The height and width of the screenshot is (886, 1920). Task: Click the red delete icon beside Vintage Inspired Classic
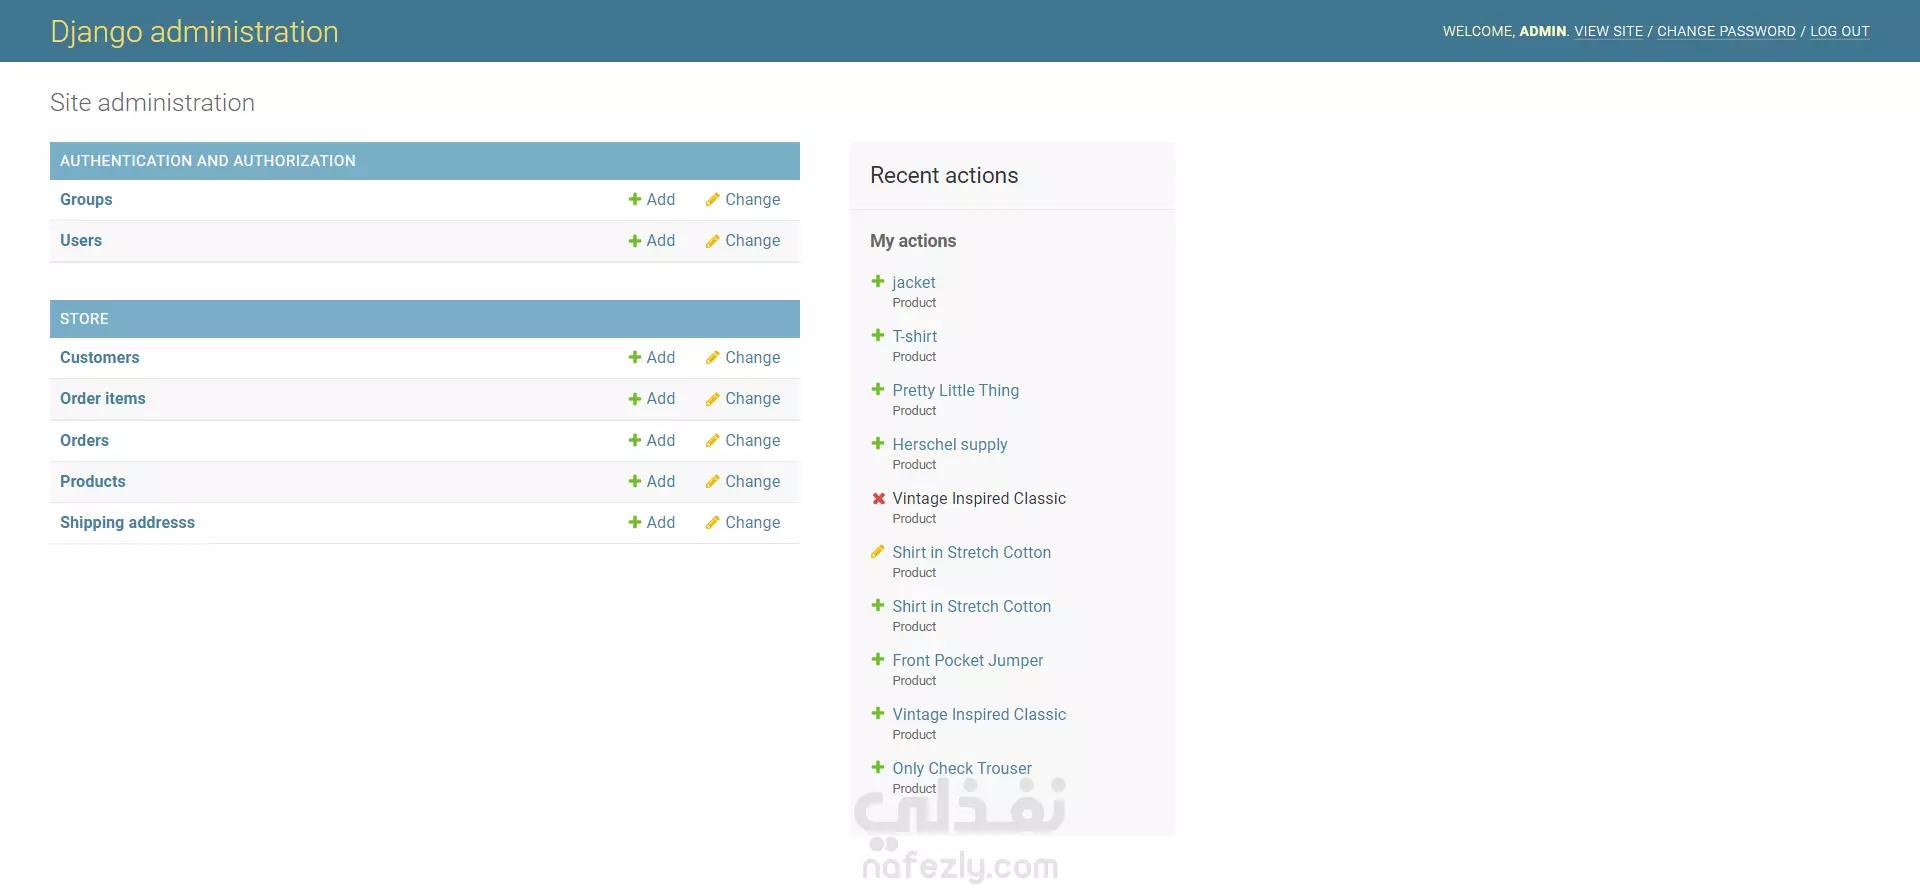[x=878, y=498]
